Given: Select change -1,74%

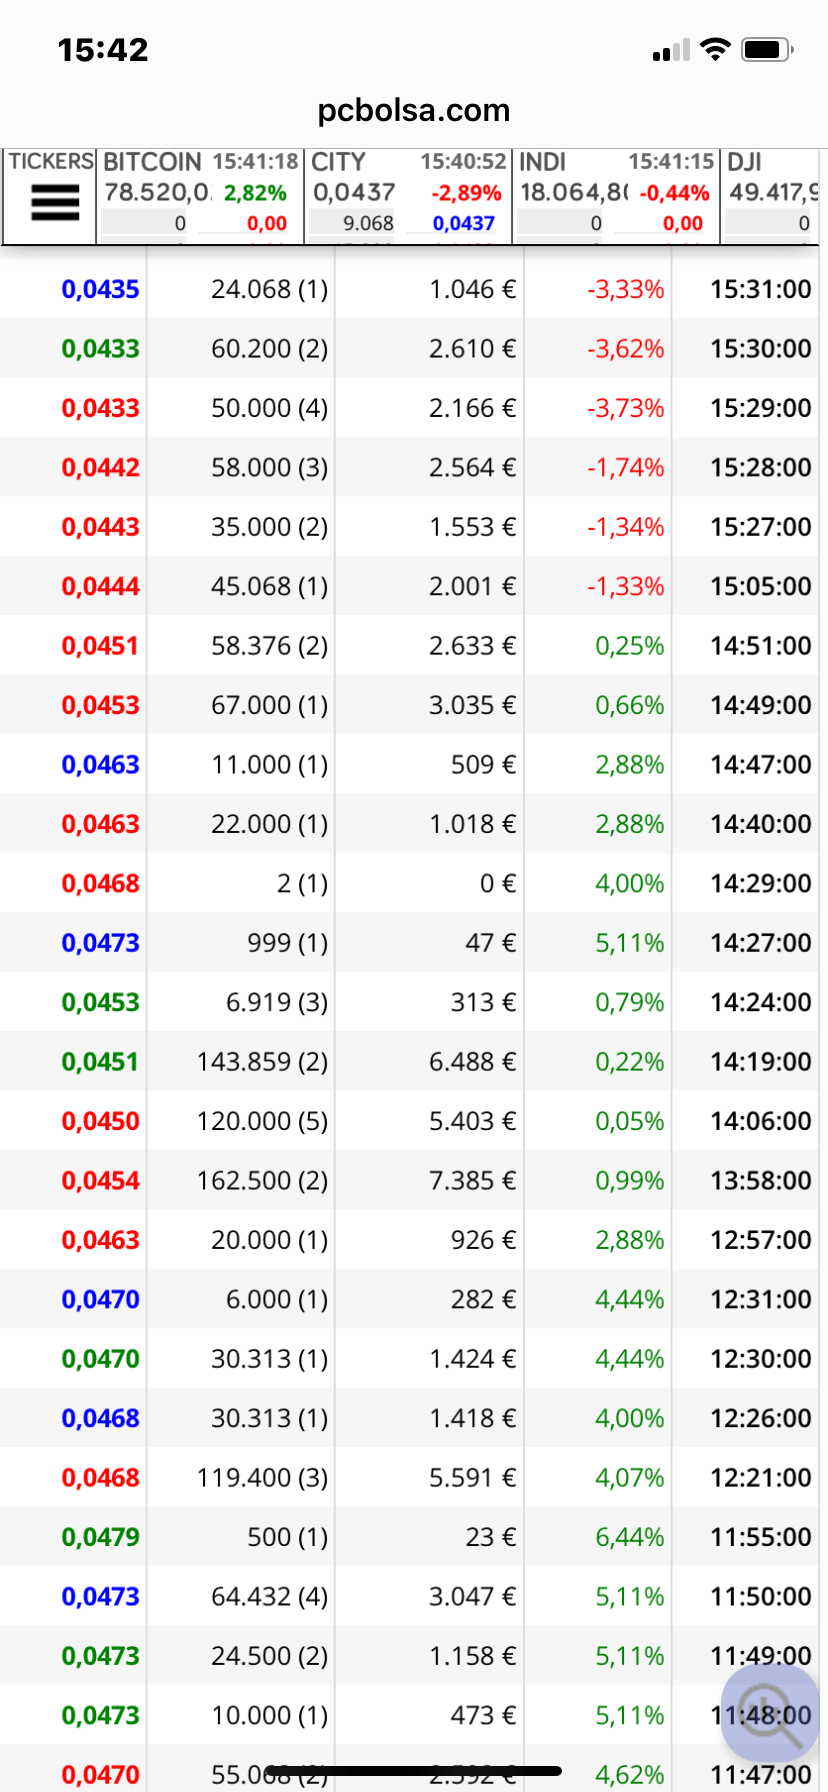Looking at the screenshot, I should tap(625, 468).
